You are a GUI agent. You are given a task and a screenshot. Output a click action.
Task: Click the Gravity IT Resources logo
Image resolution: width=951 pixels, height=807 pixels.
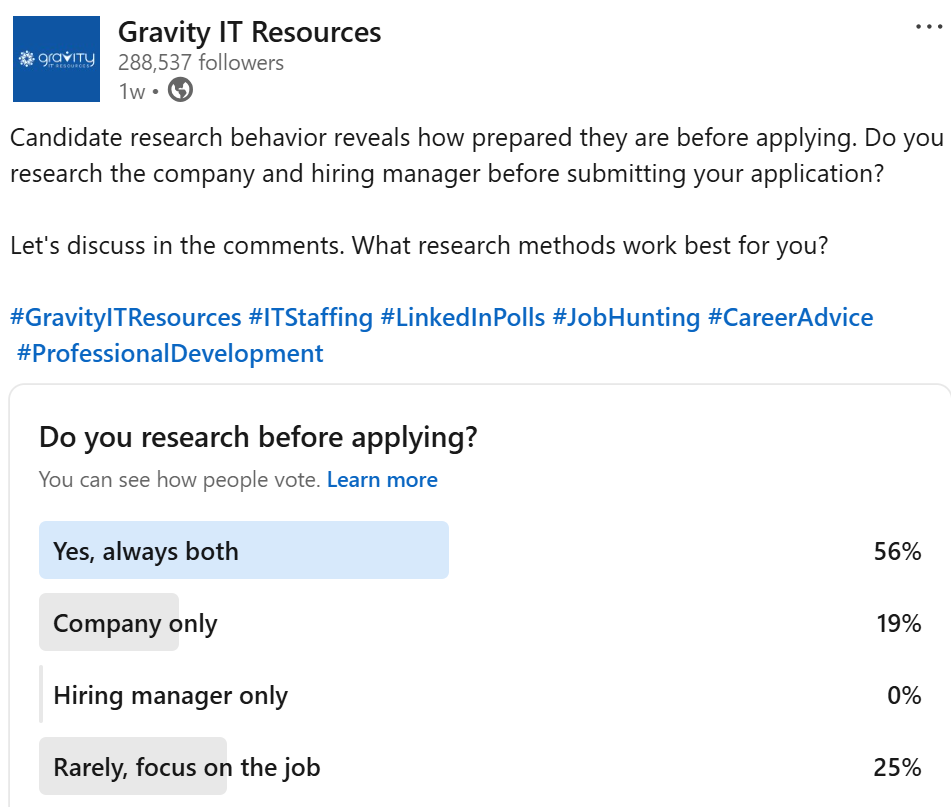56,59
